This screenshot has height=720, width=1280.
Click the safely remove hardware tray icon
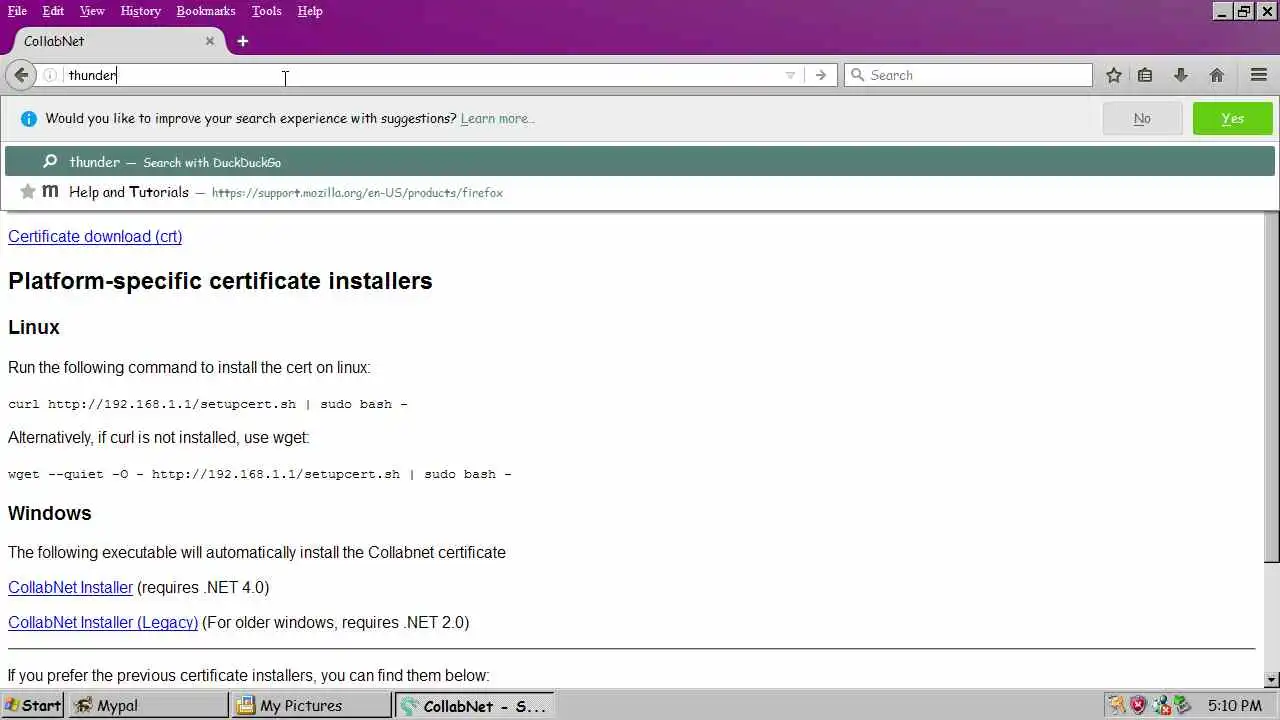1181,705
